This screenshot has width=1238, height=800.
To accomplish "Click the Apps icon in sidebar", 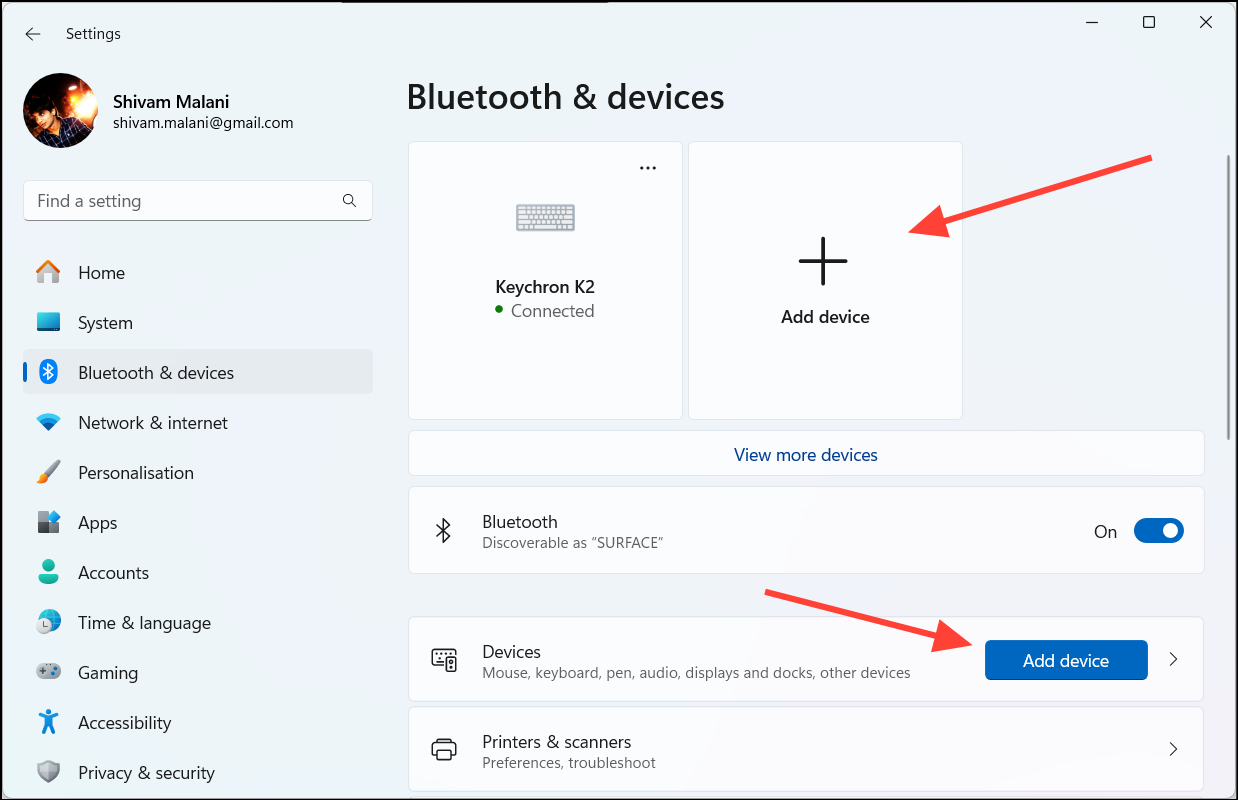I will coord(48,522).
